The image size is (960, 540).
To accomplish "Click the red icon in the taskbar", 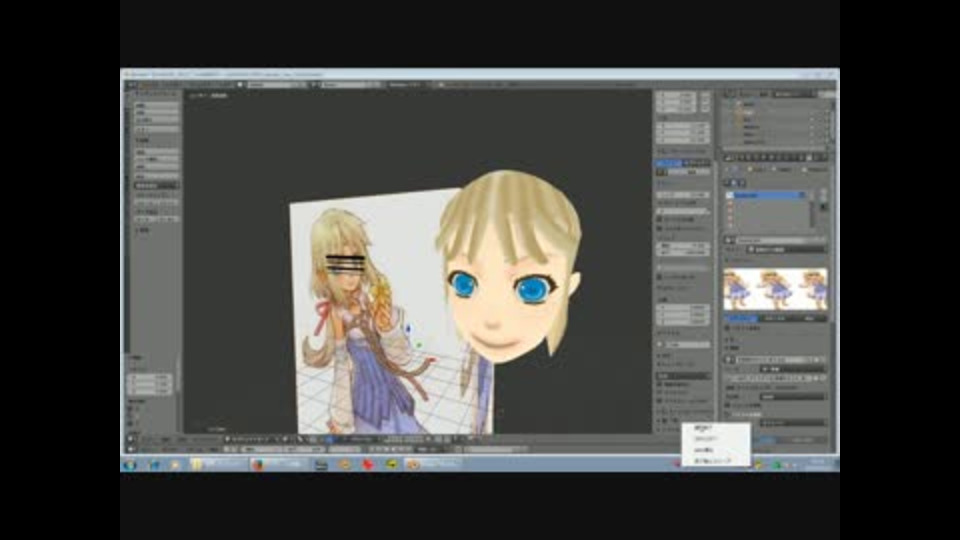I will (367, 465).
